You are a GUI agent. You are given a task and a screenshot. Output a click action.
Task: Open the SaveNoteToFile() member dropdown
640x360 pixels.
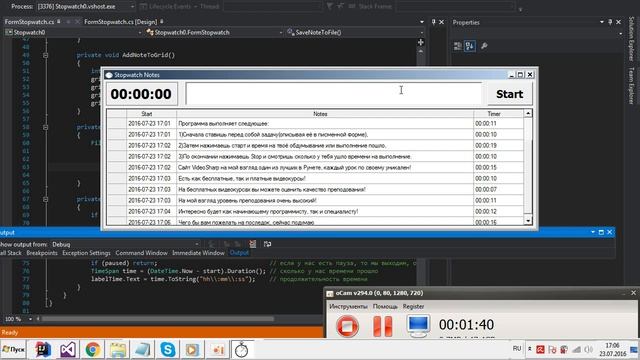tap(422, 32)
